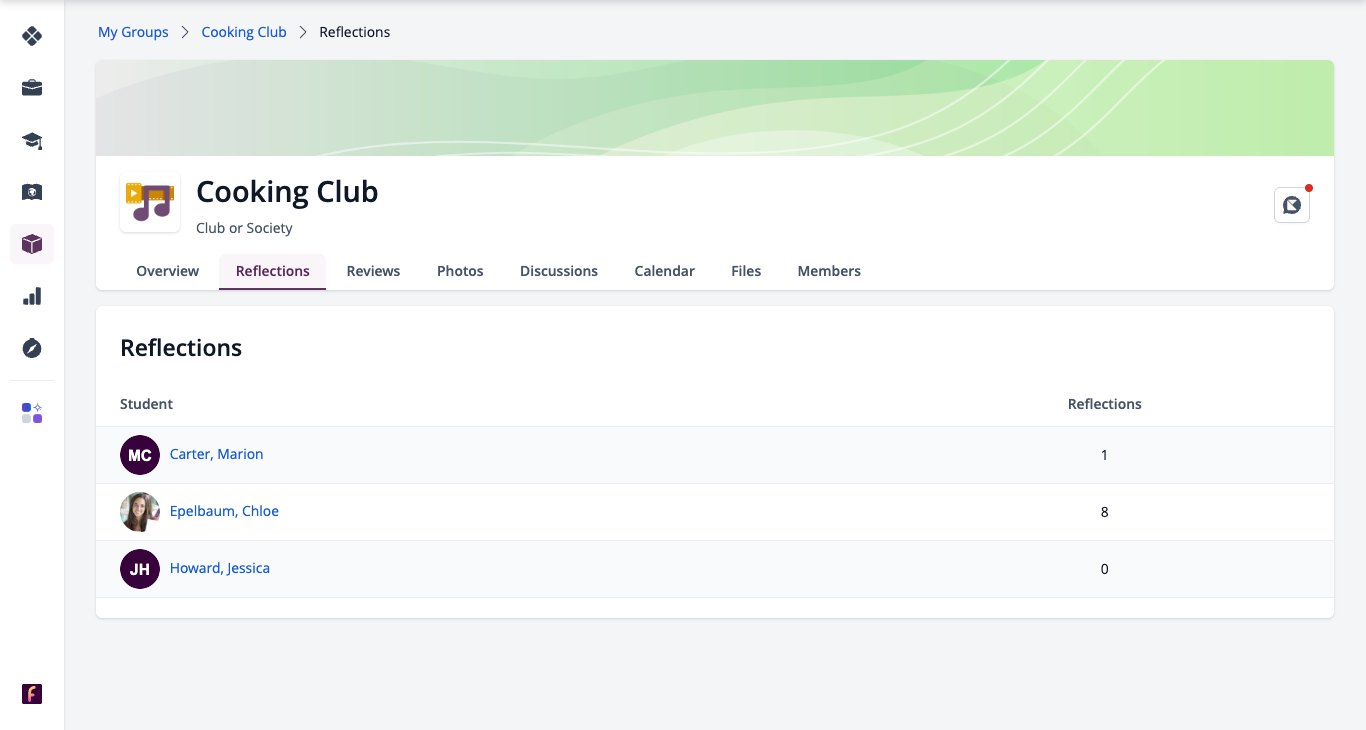This screenshot has height=730, width=1366.
Task: Open the book icon in the sidebar
Action: click(32, 192)
